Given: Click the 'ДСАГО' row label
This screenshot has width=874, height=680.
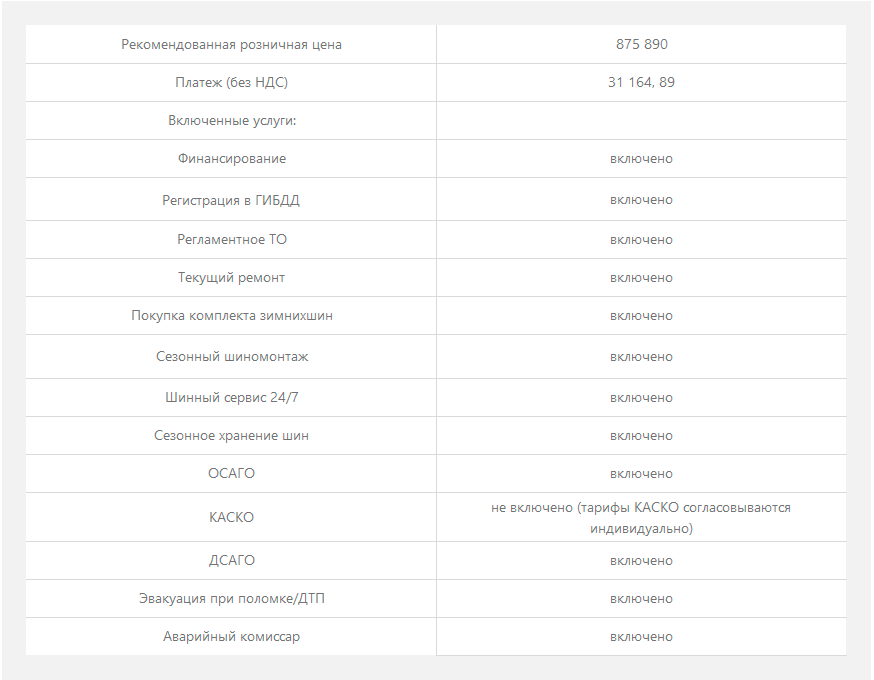Looking at the screenshot, I should pos(232,560).
